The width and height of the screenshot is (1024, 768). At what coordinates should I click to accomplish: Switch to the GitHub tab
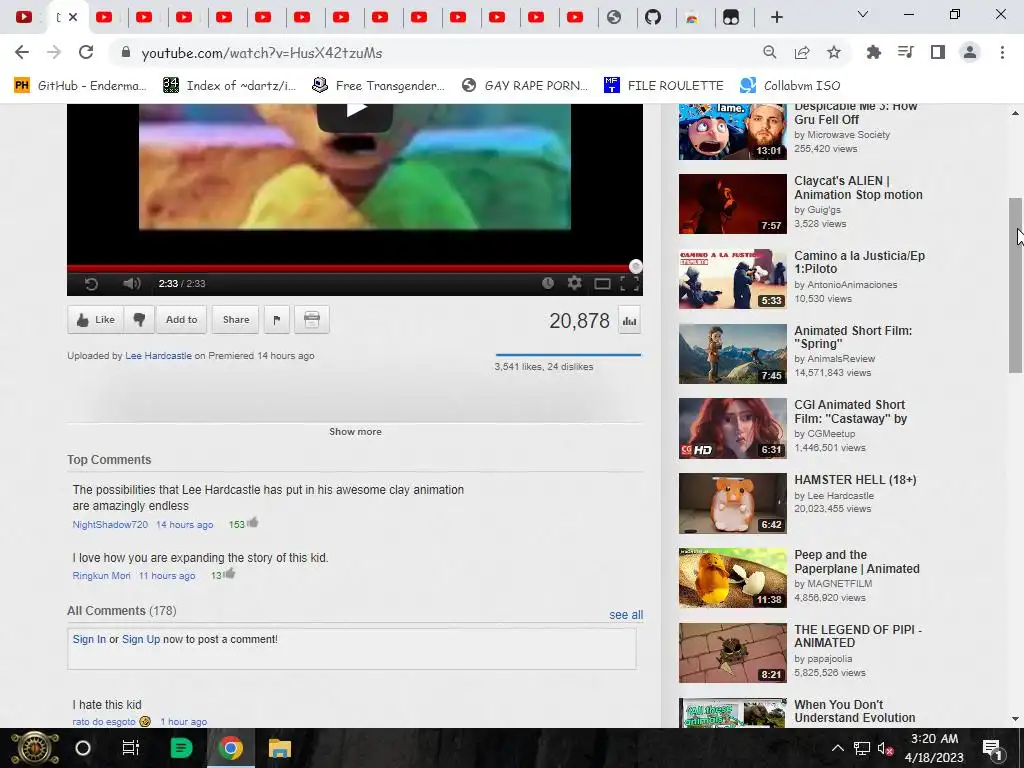(x=653, y=17)
